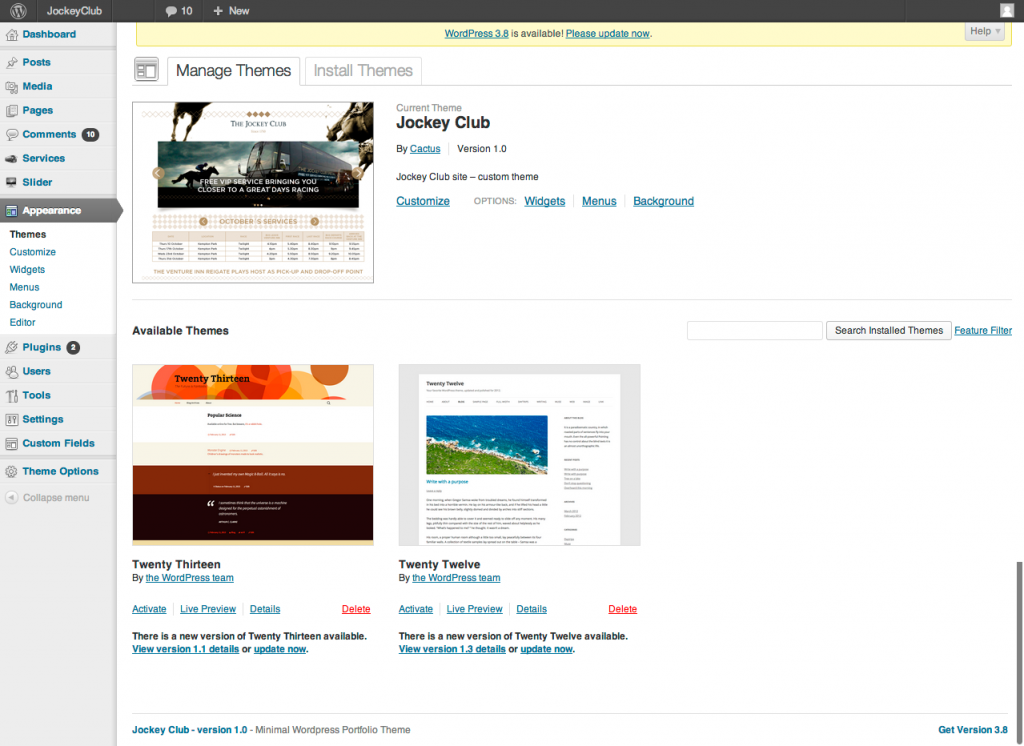1024x746 pixels.
Task: Click the Media library icon
Action: 12,87
